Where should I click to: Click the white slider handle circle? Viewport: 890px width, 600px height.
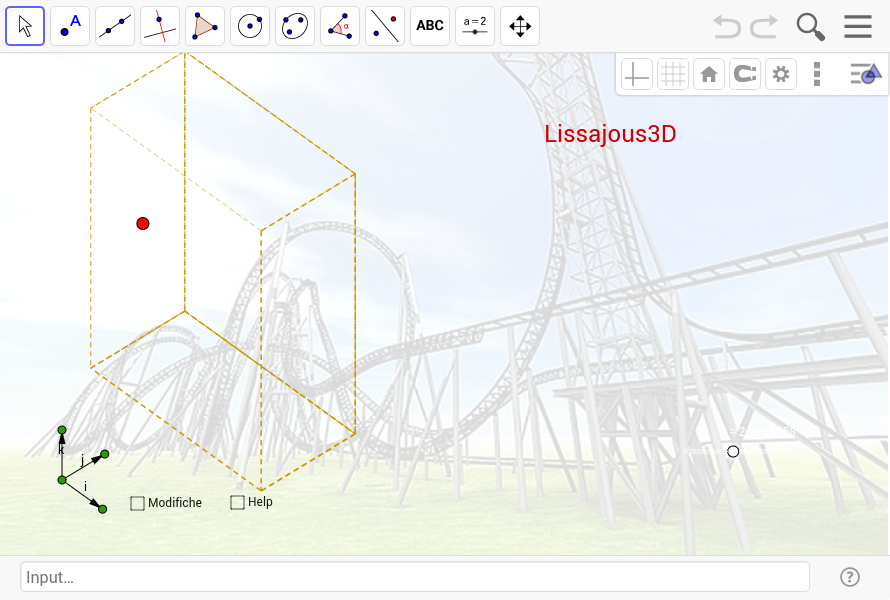click(x=733, y=452)
